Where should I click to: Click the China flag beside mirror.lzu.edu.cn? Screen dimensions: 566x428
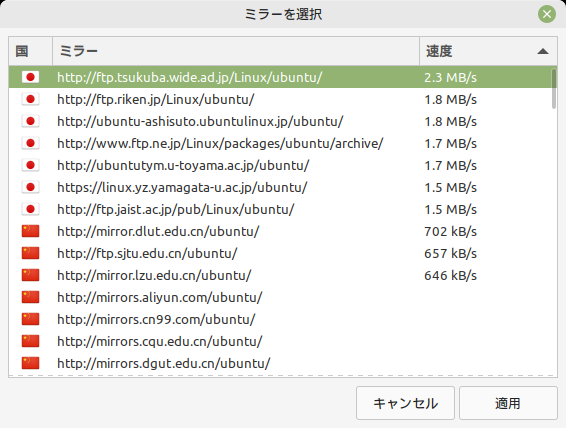coord(30,275)
